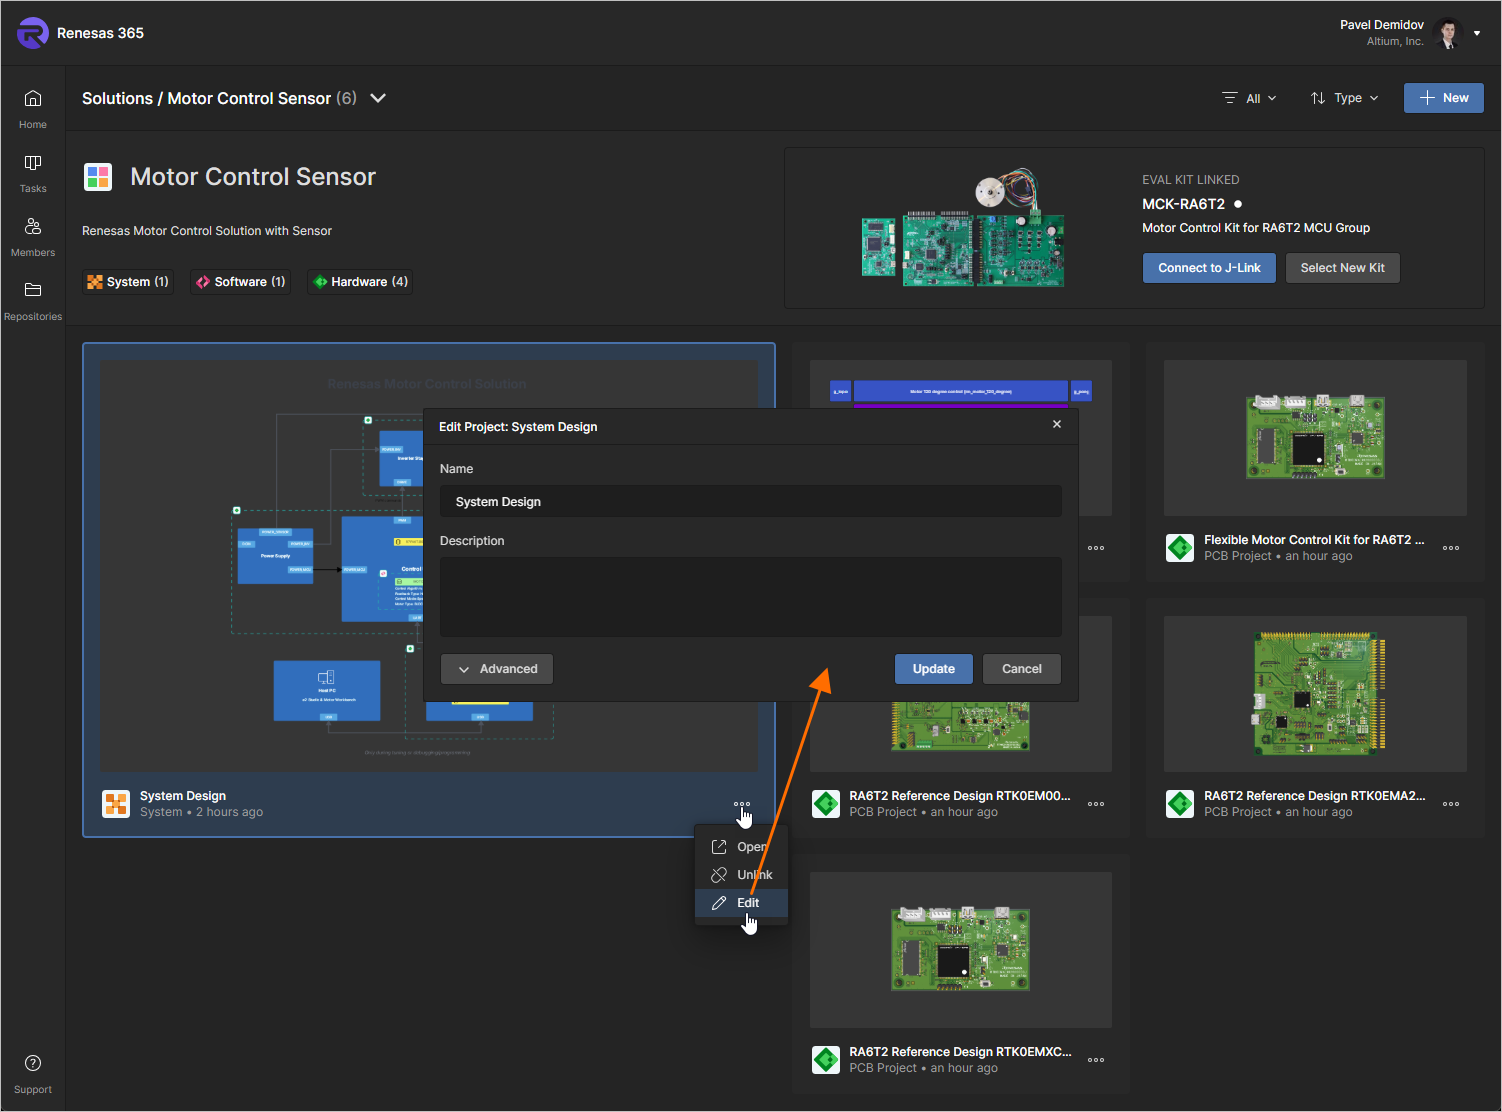
Task: Open the Type sort dropdown
Action: 1345,98
